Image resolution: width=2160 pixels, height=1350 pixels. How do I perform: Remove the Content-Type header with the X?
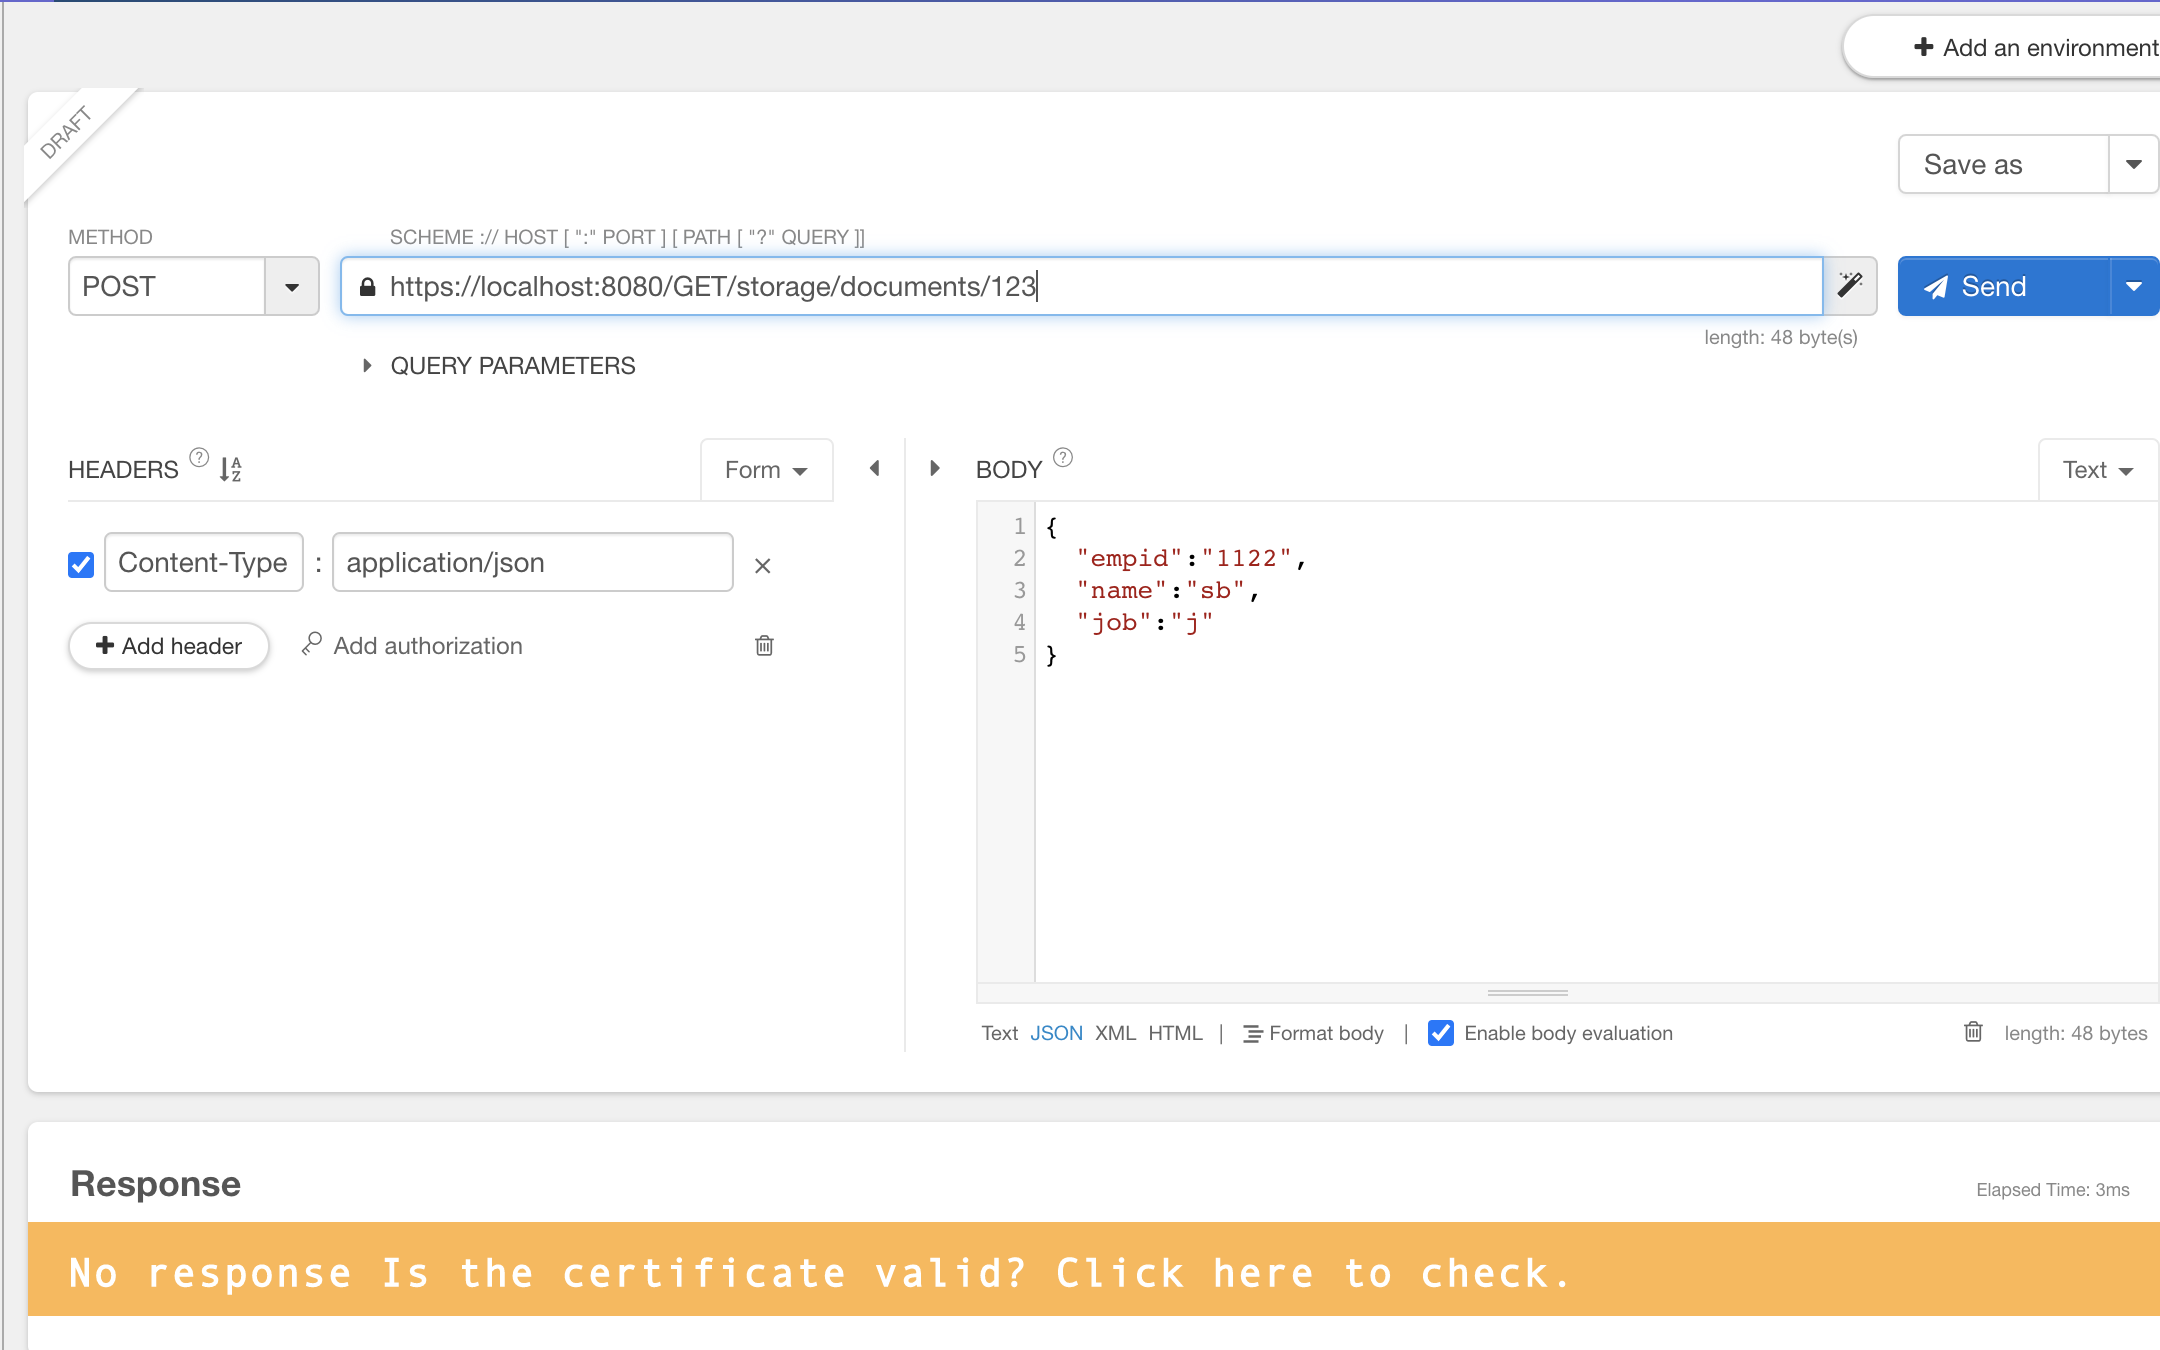point(762,566)
